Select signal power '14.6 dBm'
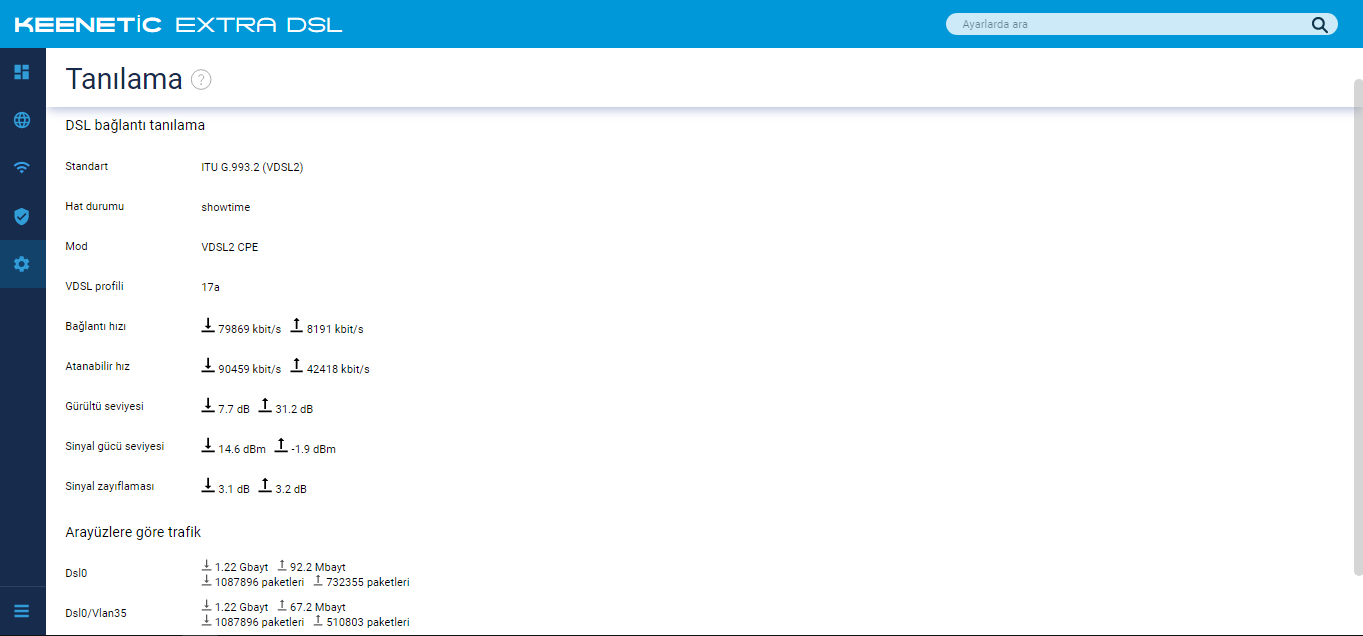The image size is (1363, 636). 242,449
